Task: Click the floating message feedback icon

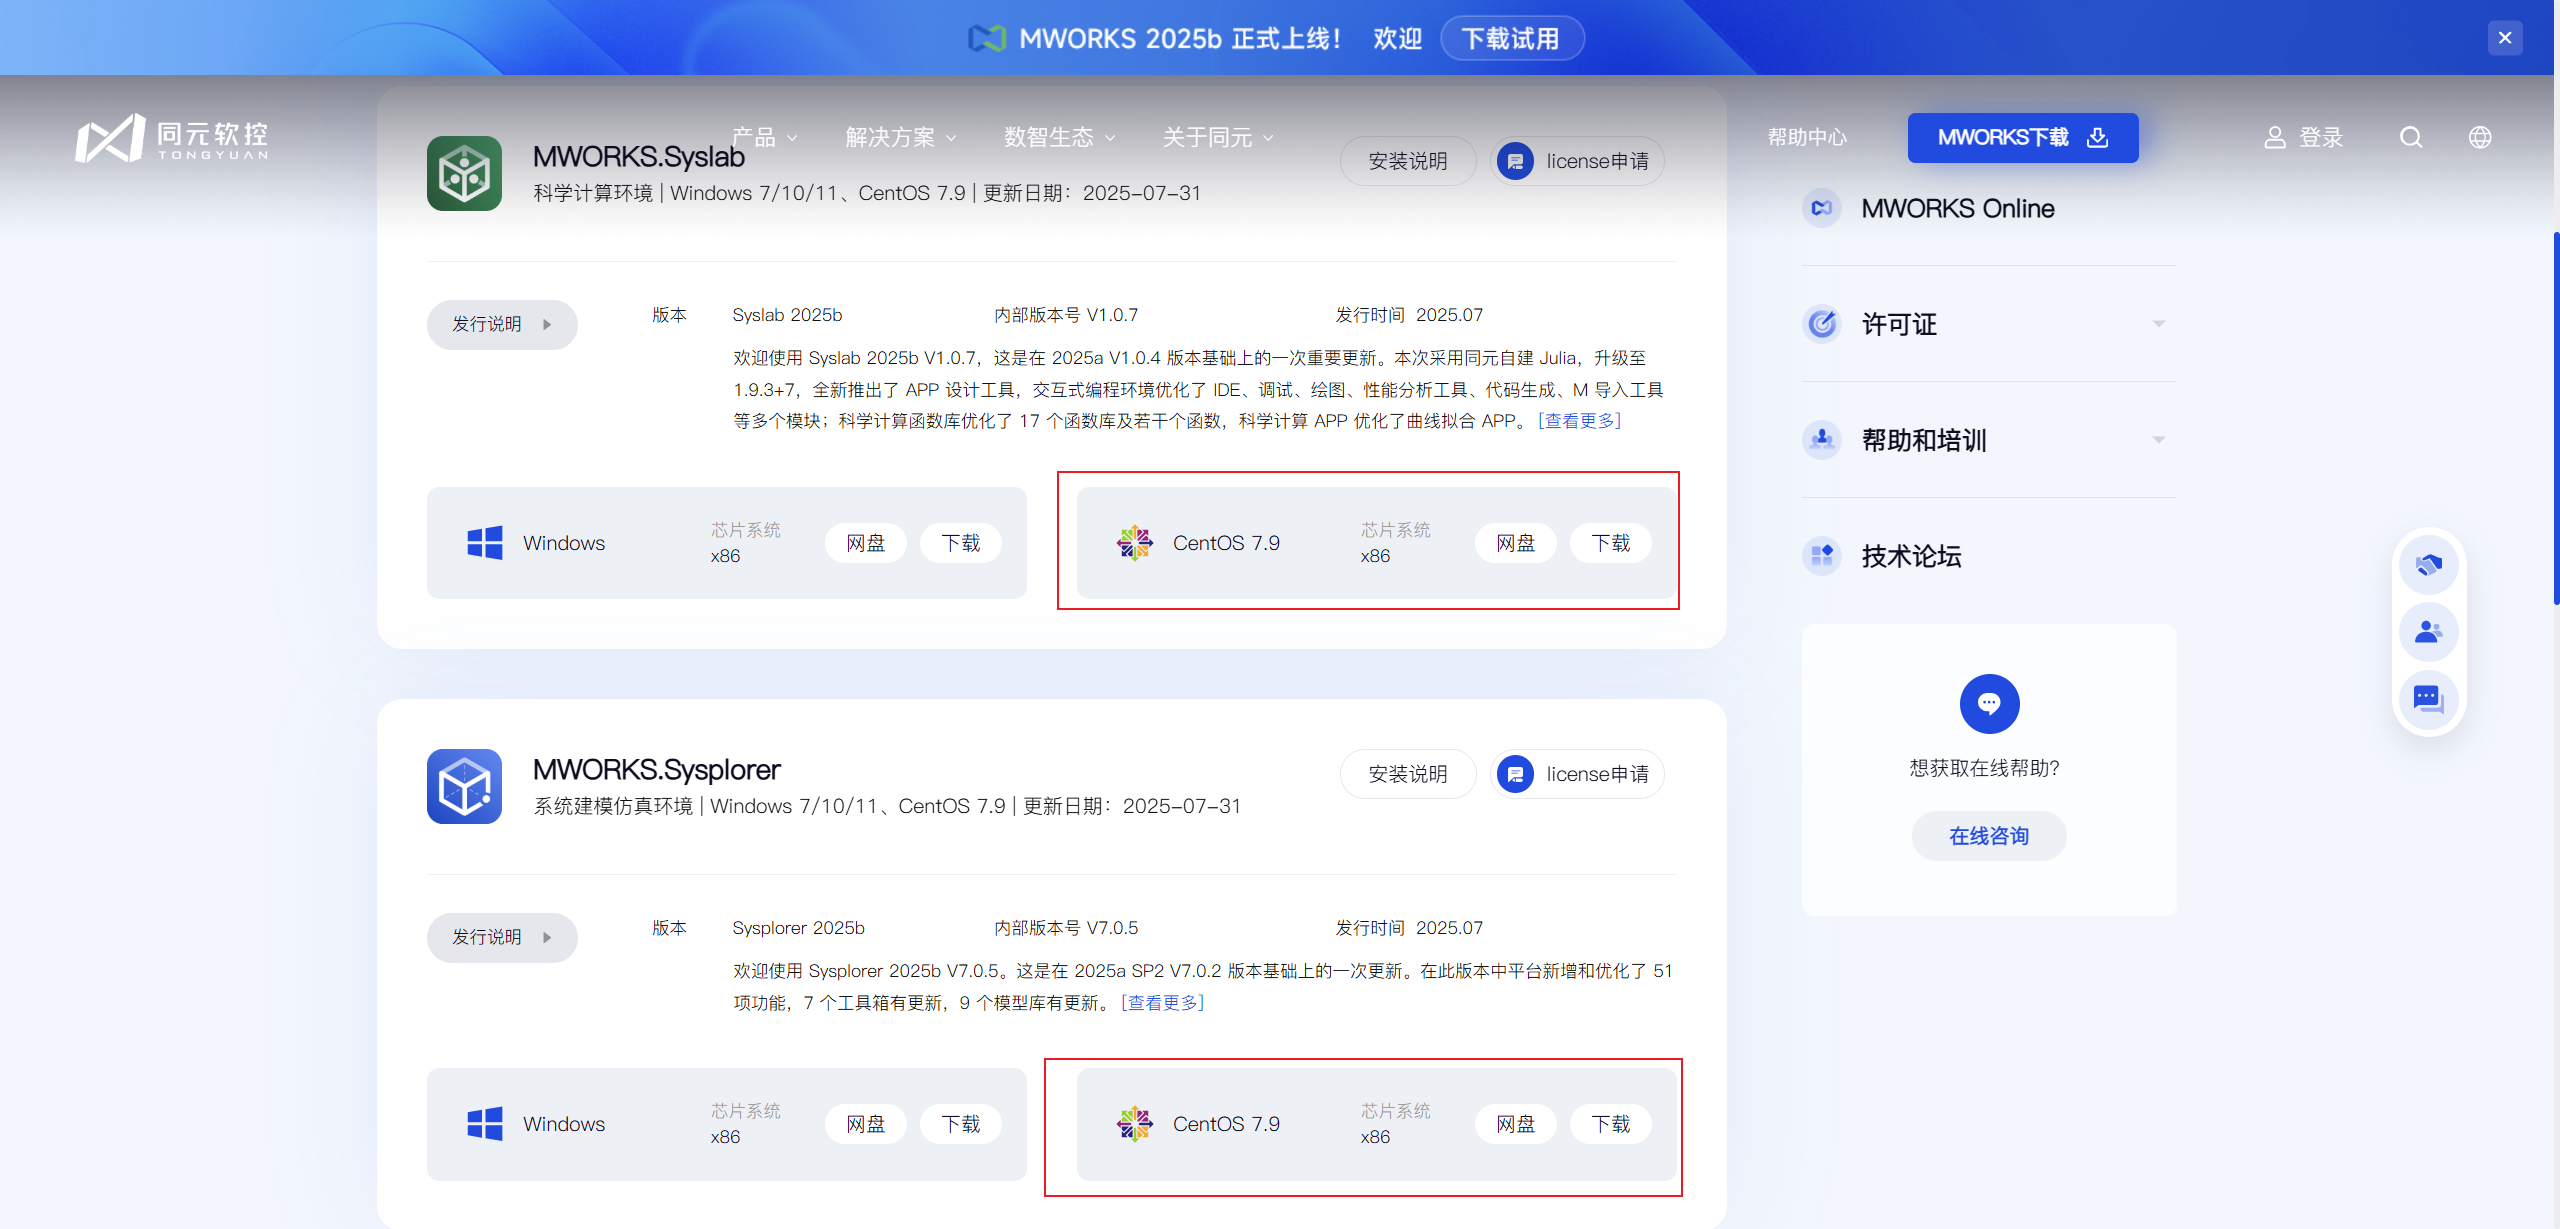Action: coord(2429,699)
